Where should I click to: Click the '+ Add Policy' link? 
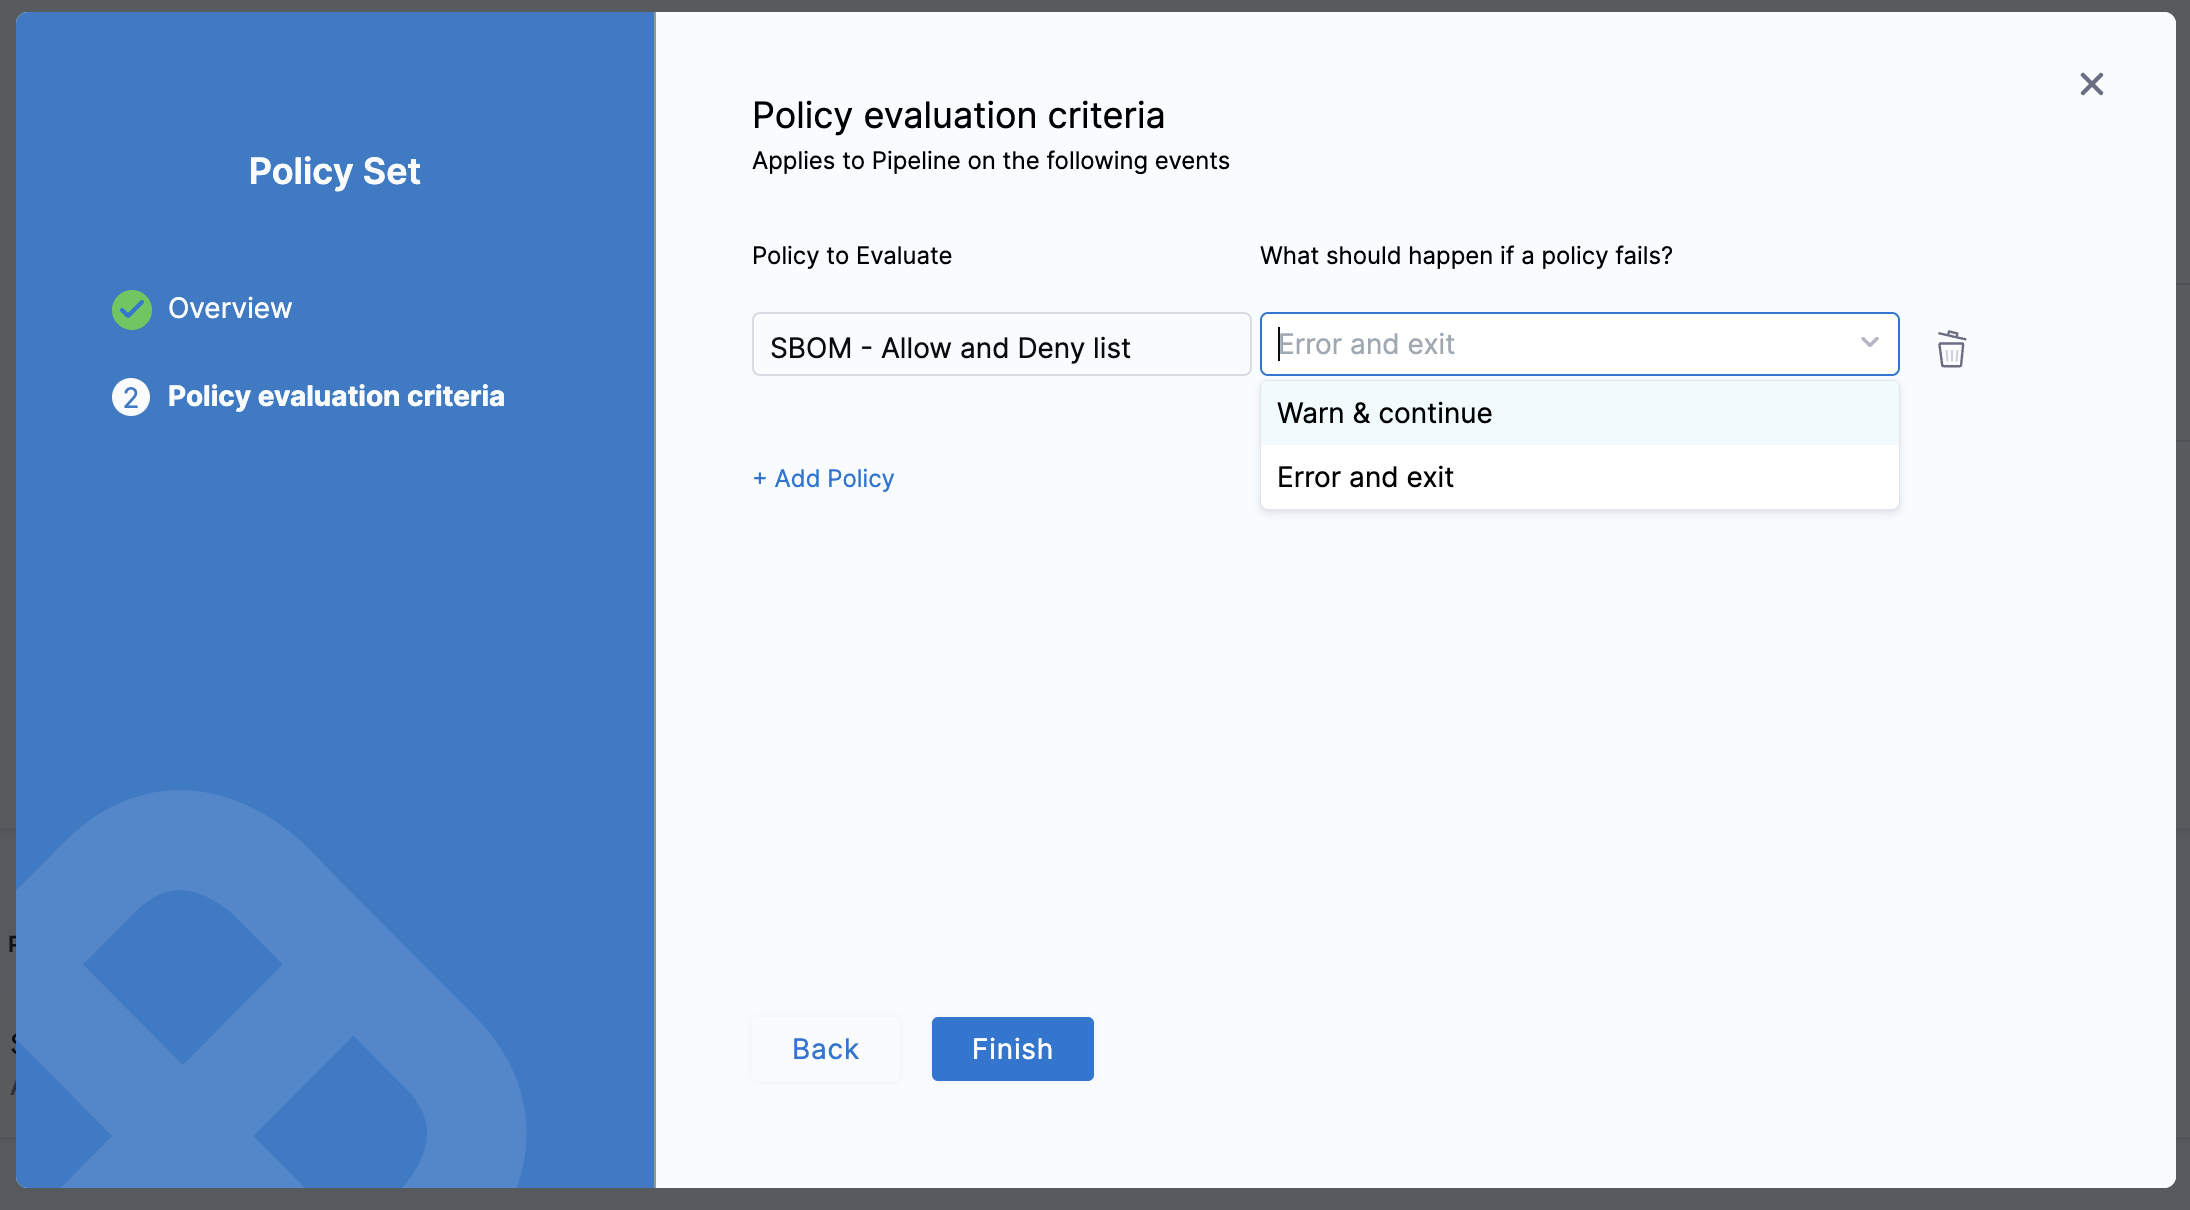[822, 478]
